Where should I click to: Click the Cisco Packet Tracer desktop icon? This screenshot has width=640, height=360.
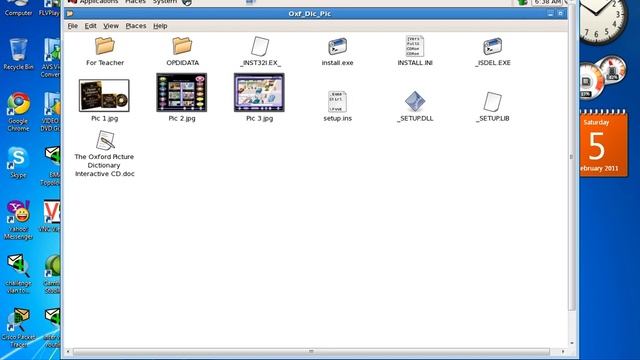click(18, 327)
